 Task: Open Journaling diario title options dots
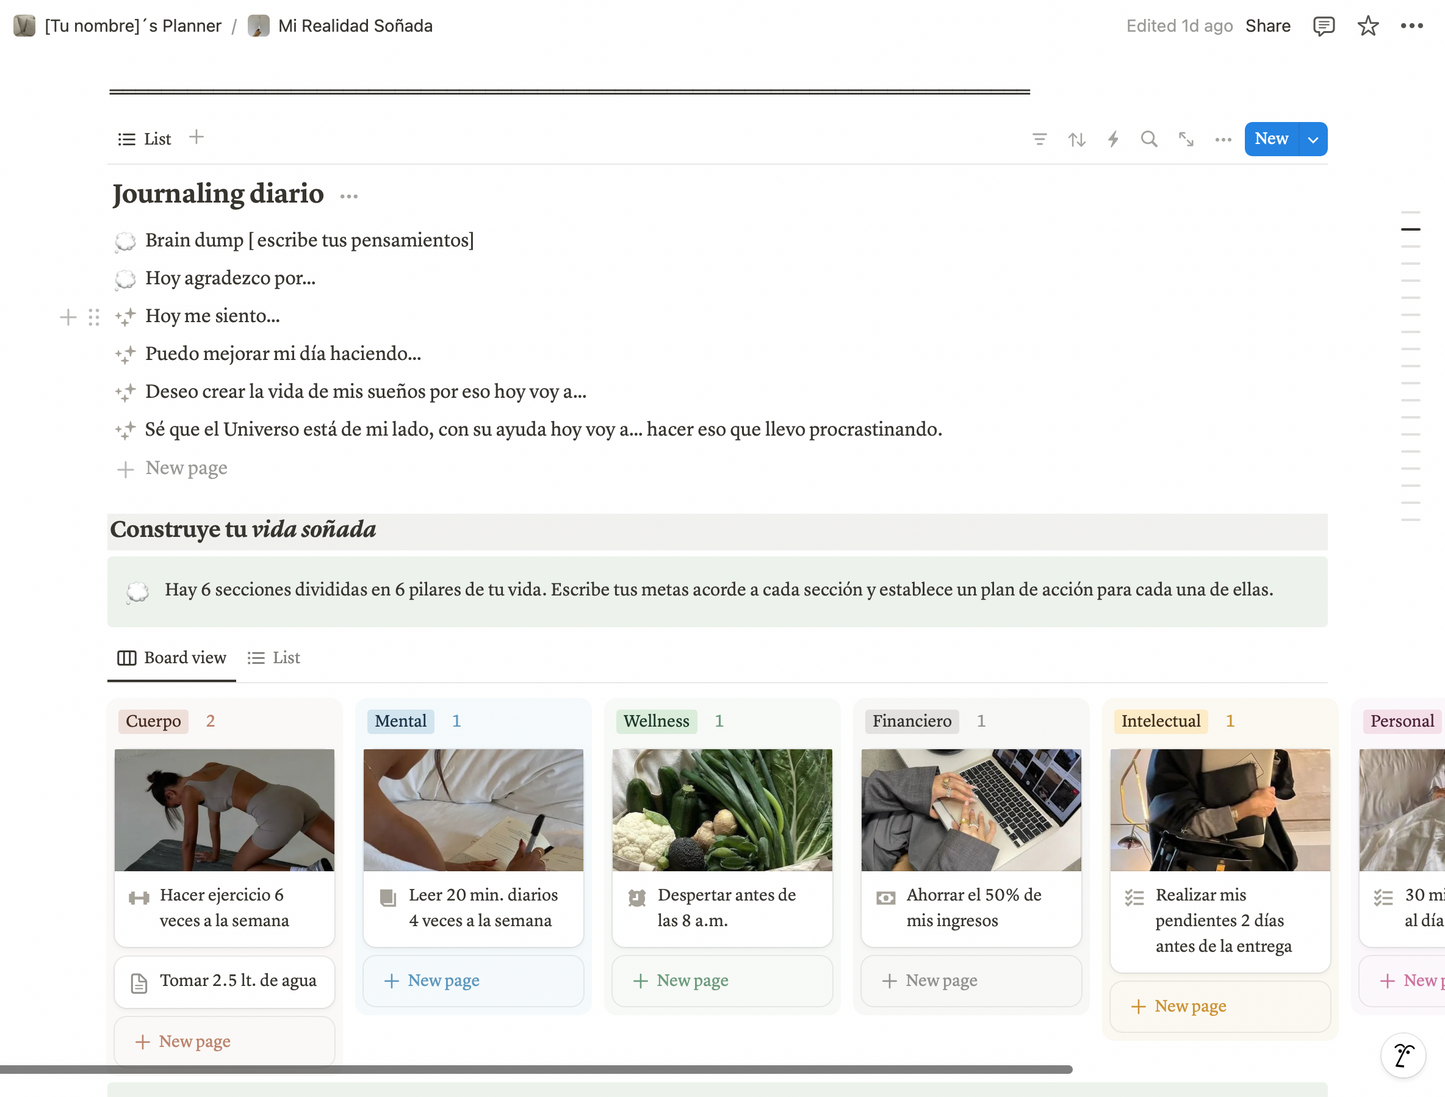pos(349,196)
